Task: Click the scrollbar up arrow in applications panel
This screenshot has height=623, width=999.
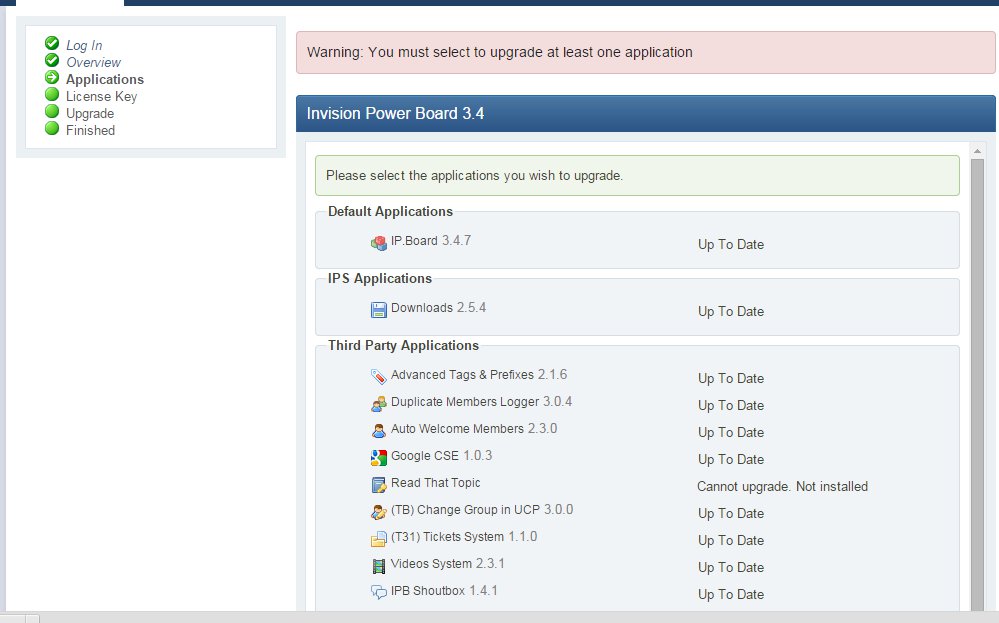Action: click(978, 151)
